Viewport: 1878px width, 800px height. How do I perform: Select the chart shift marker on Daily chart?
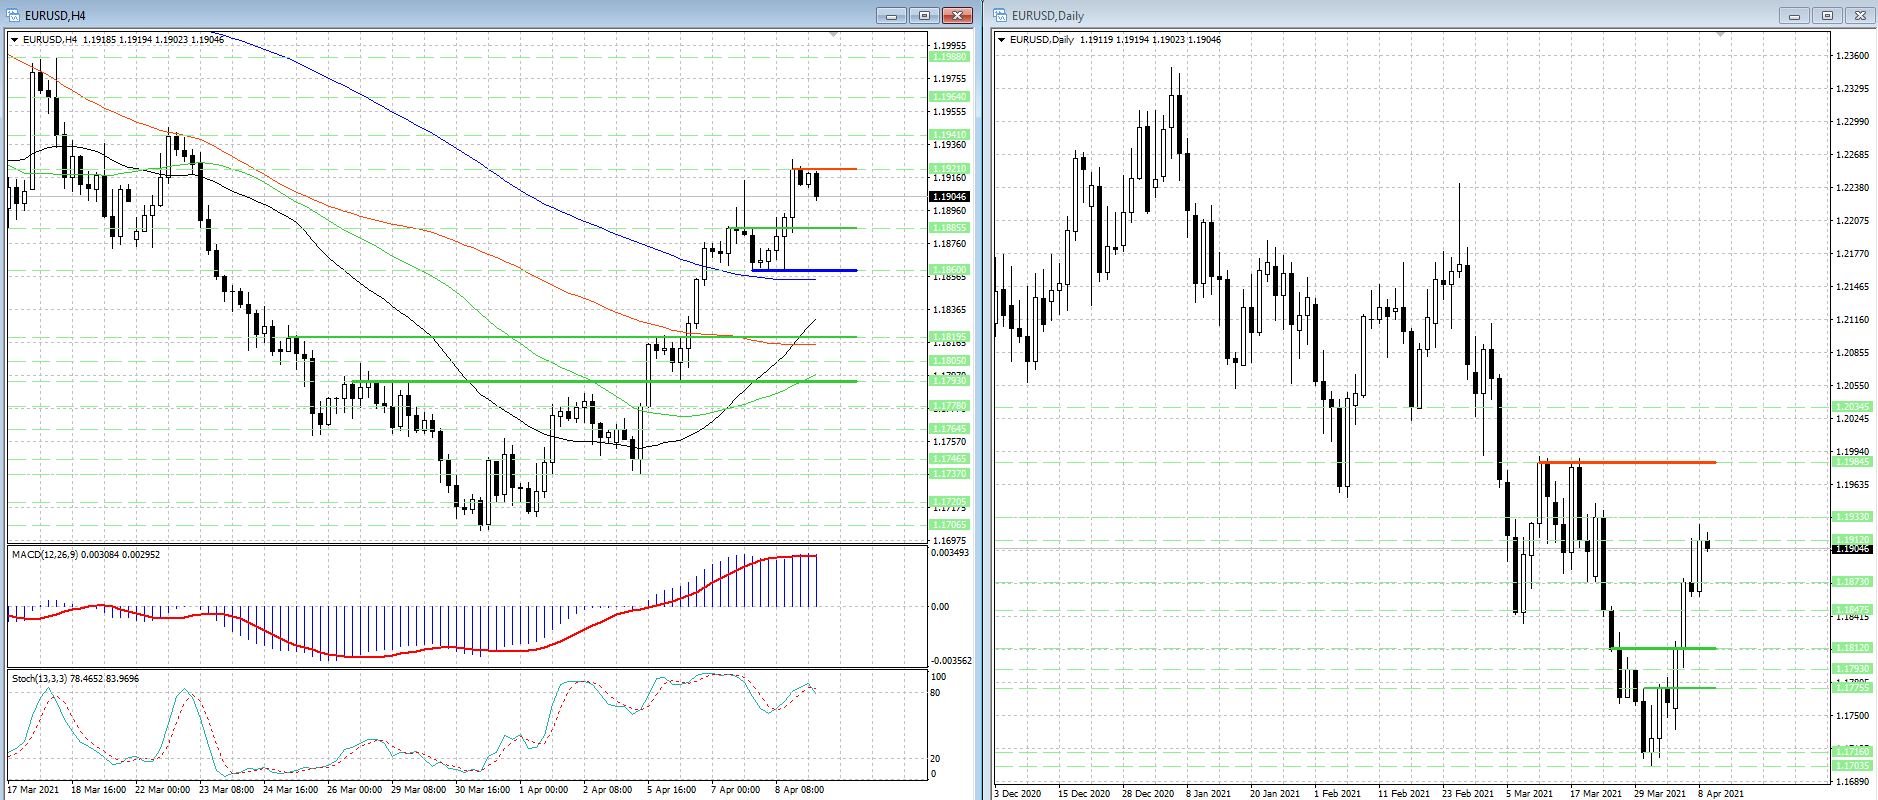pos(1721,35)
